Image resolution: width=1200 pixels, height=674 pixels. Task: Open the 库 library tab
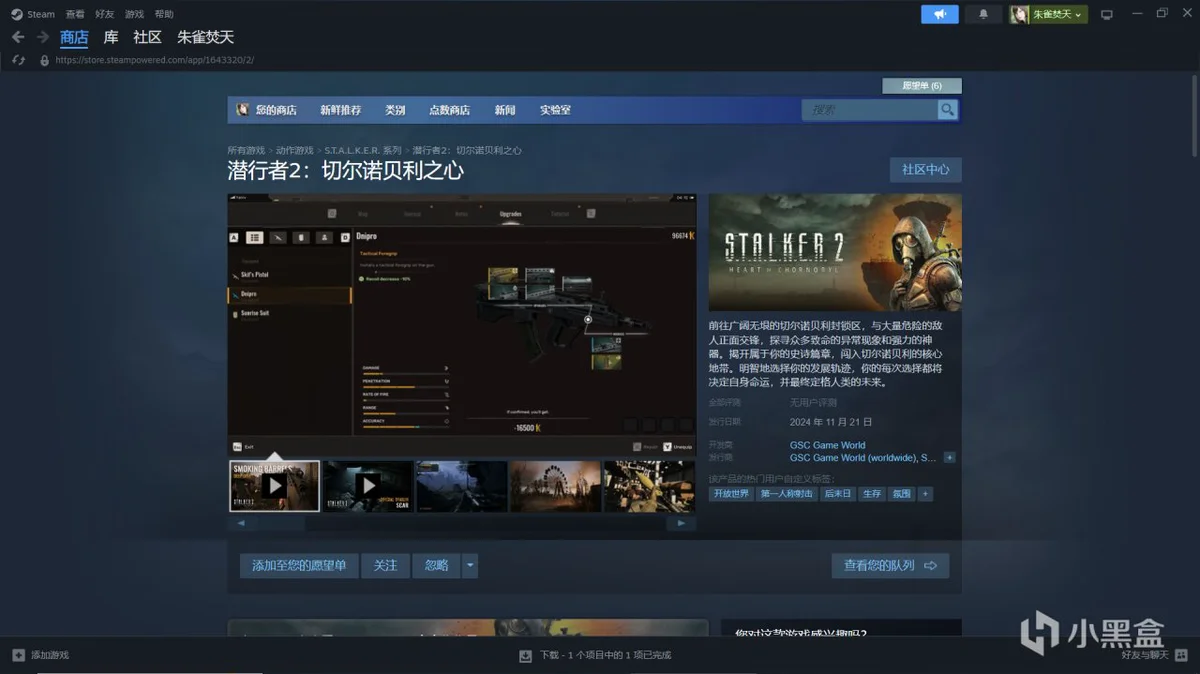click(111, 37)
